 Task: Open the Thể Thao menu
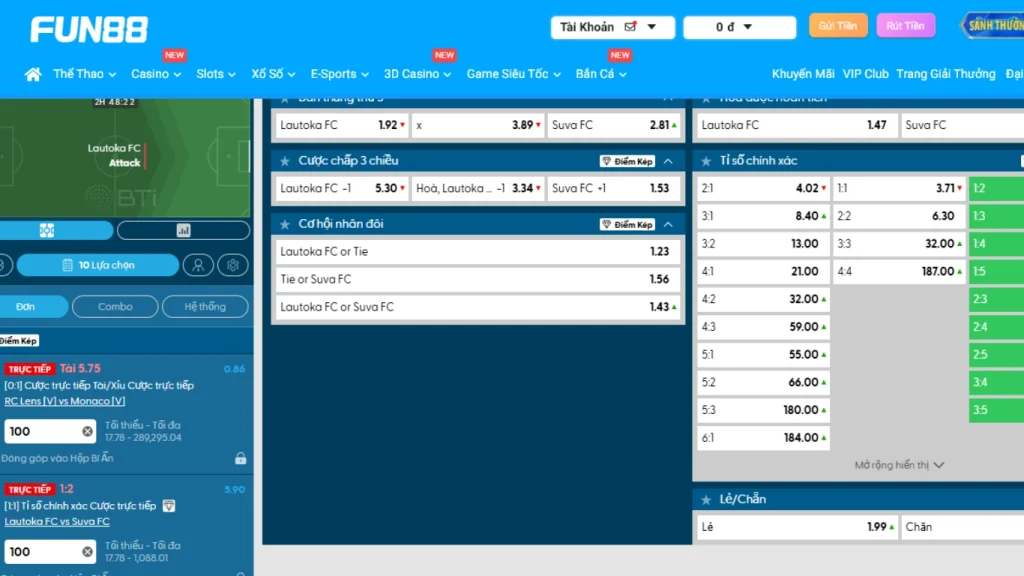coord(84,74)
